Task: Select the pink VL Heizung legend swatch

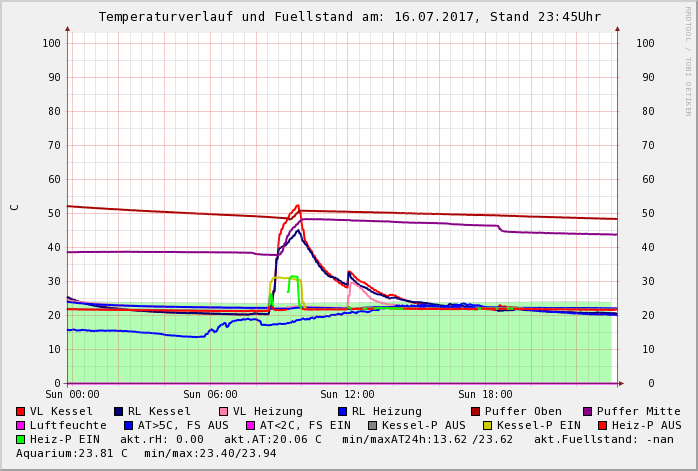Action: 224,411
